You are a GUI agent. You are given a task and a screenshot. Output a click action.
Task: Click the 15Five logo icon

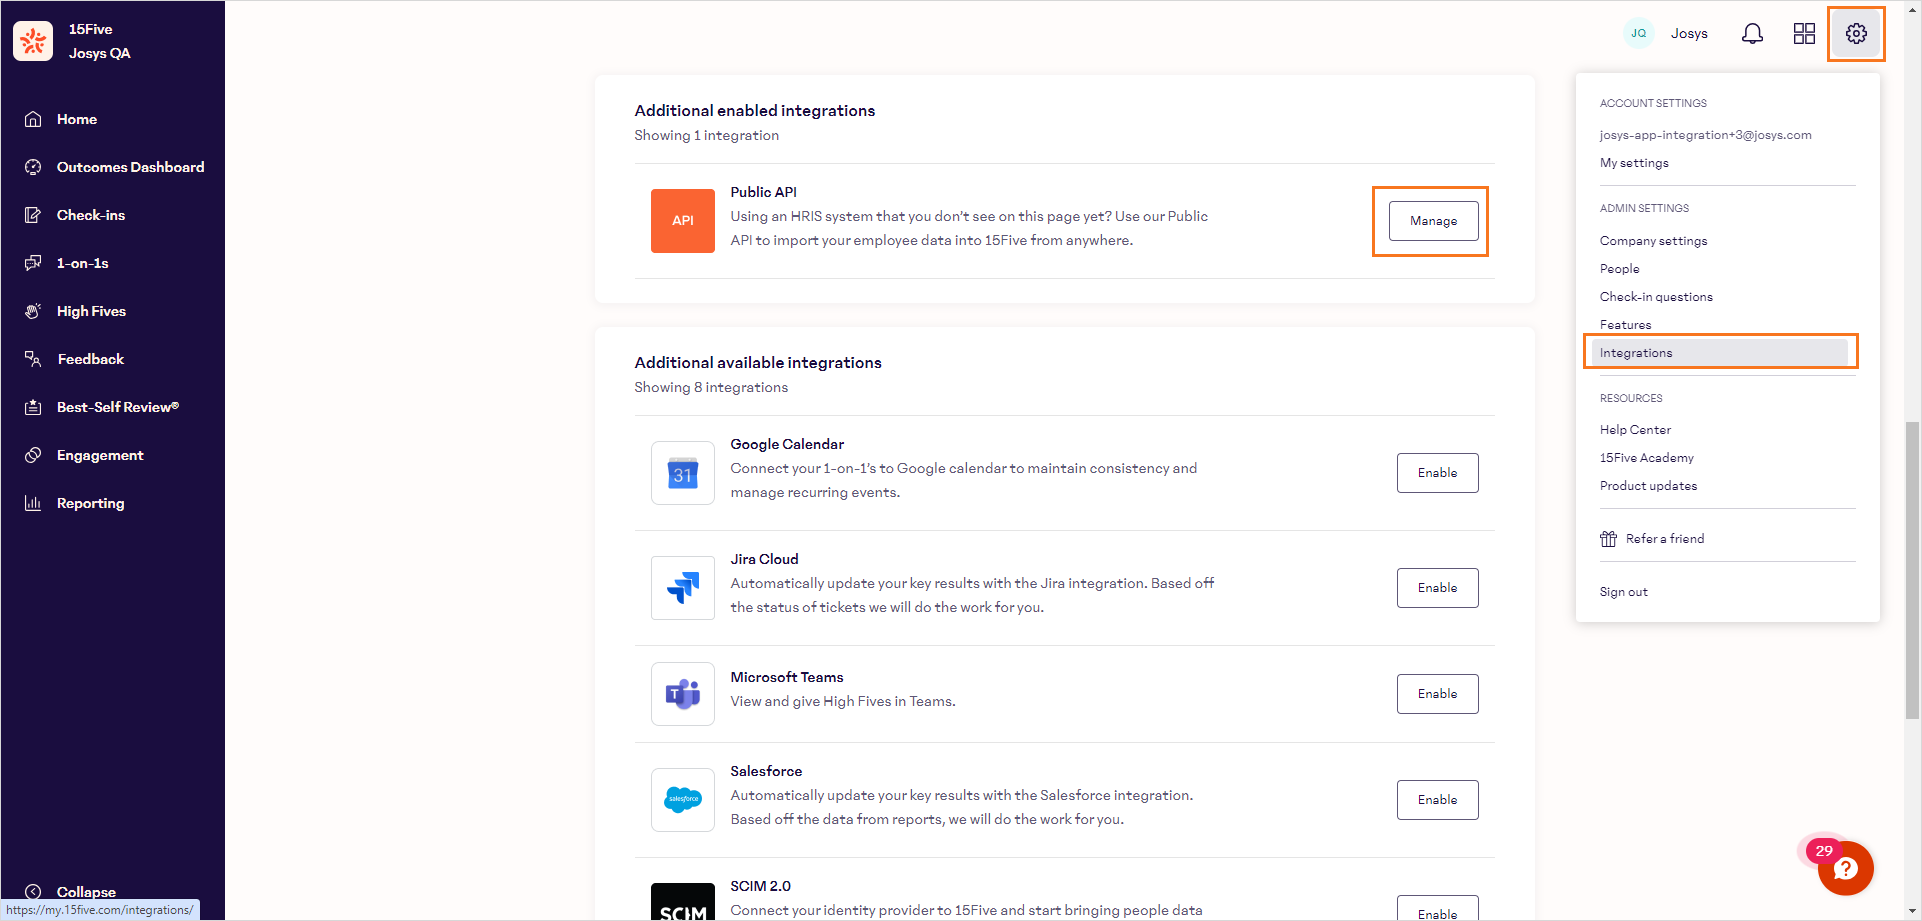33,41
